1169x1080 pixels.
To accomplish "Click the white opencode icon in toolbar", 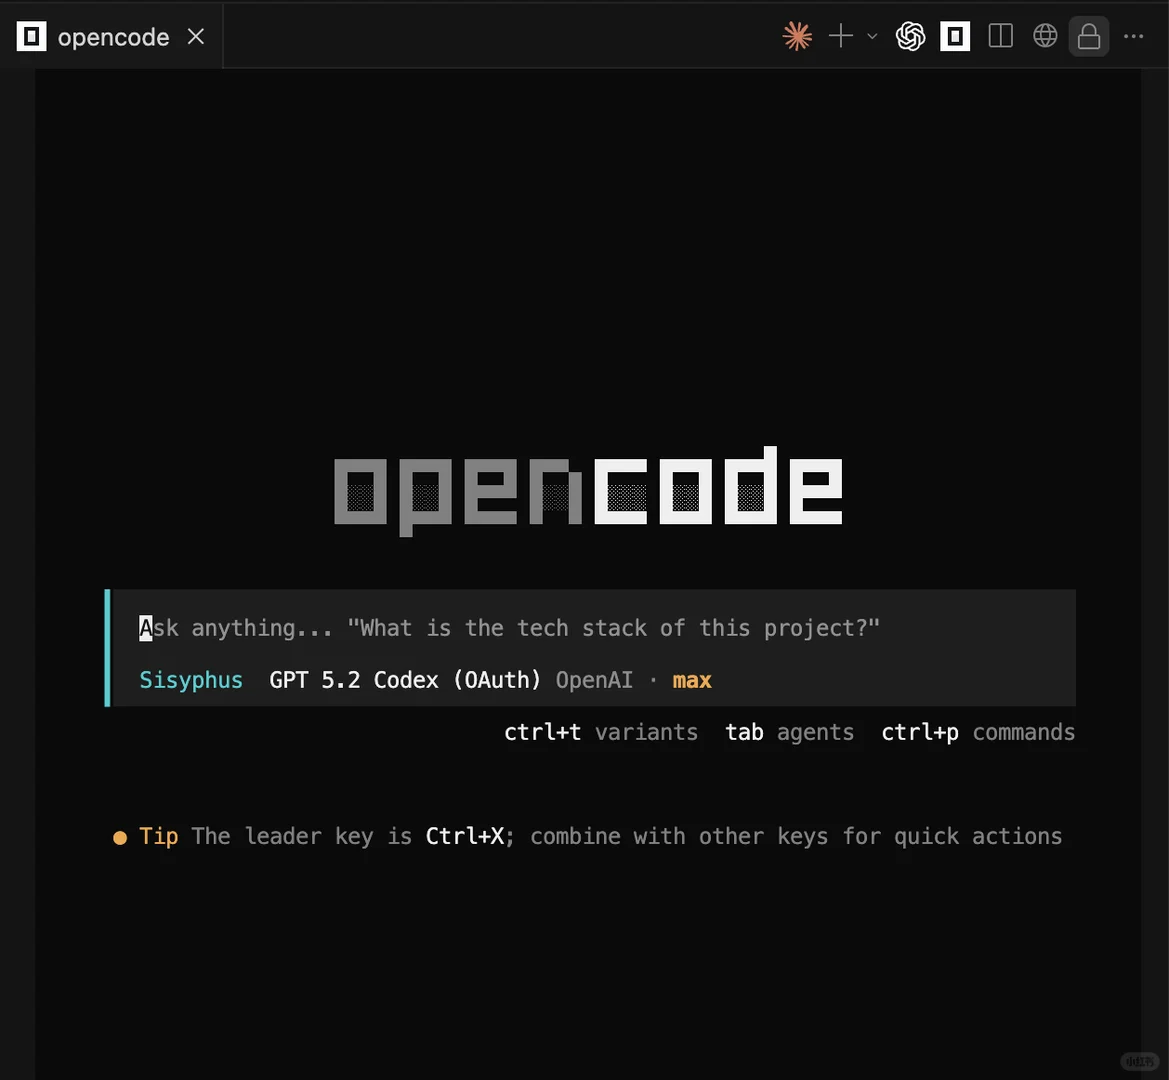I will coord(954,36).
